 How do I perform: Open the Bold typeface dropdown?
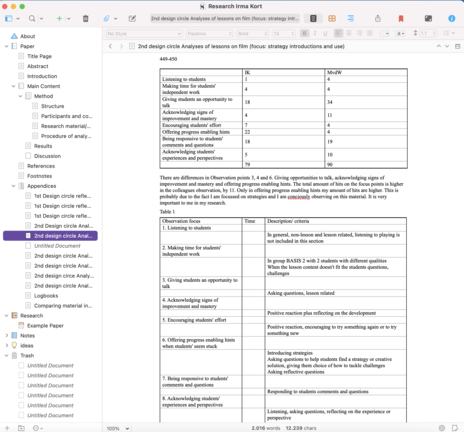pyautogui.click(x=253, y=33)
